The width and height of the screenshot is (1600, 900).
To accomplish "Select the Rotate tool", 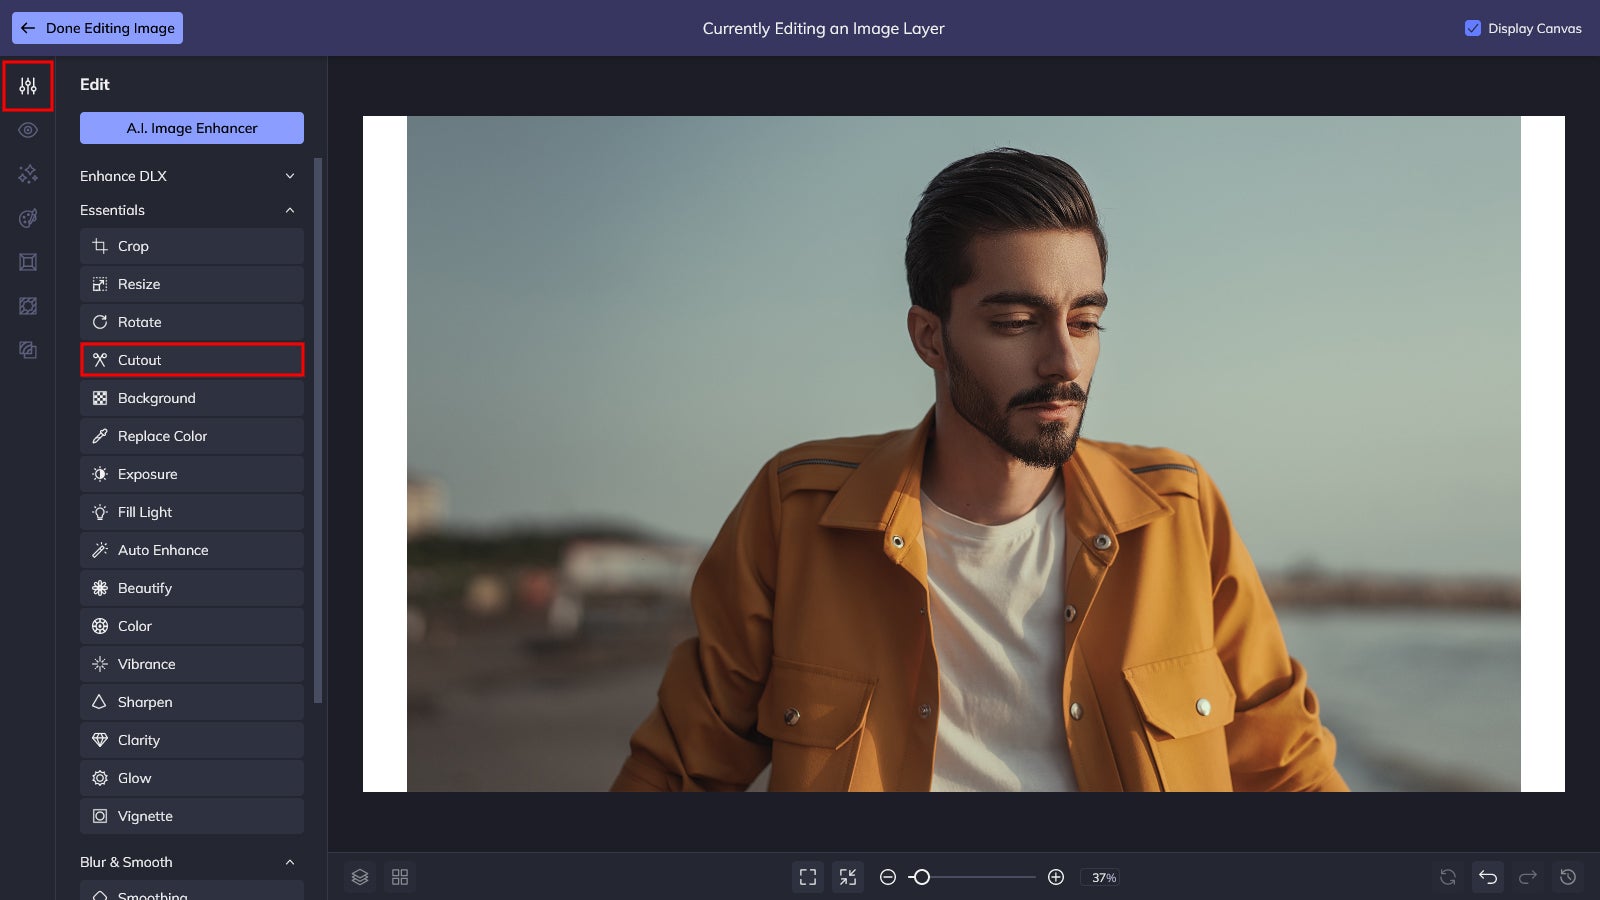I will point(191,321).
